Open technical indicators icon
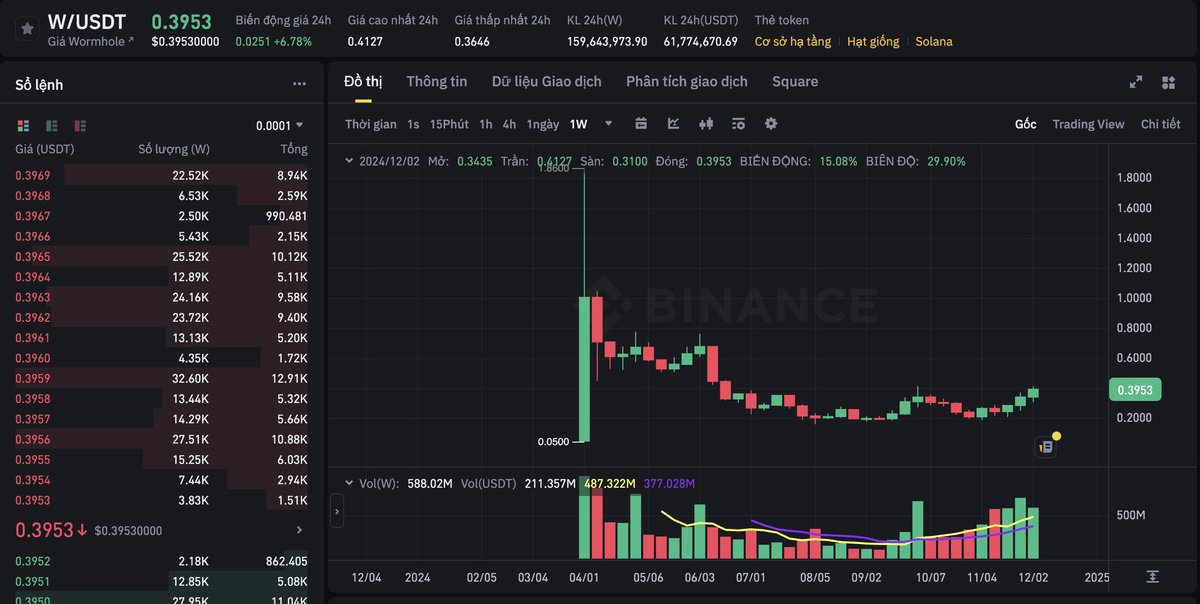The image size is (1200, 604). point(674,124)
